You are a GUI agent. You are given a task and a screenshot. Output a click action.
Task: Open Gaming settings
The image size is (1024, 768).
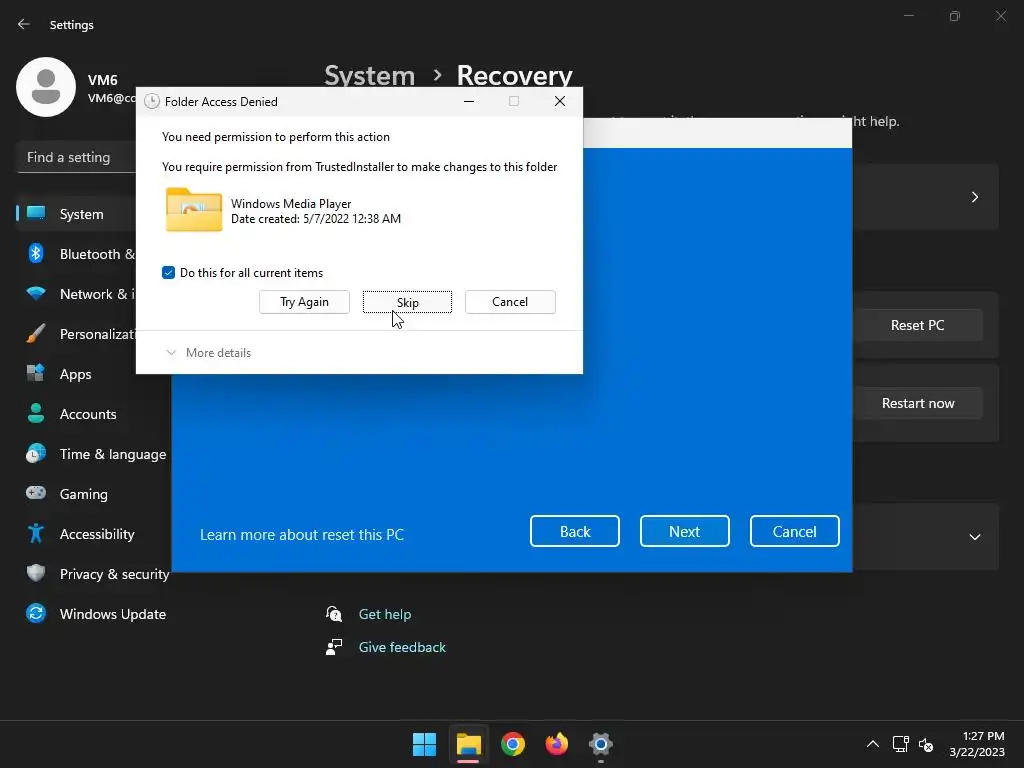tap(84, 494)
